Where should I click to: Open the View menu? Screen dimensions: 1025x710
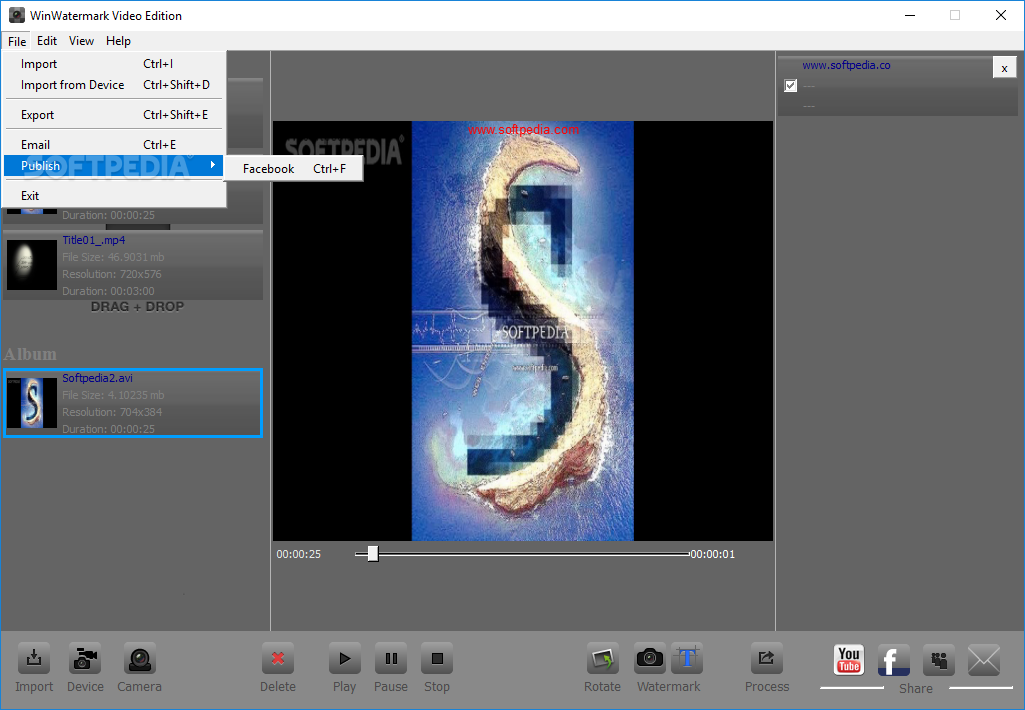coord(81,41)
